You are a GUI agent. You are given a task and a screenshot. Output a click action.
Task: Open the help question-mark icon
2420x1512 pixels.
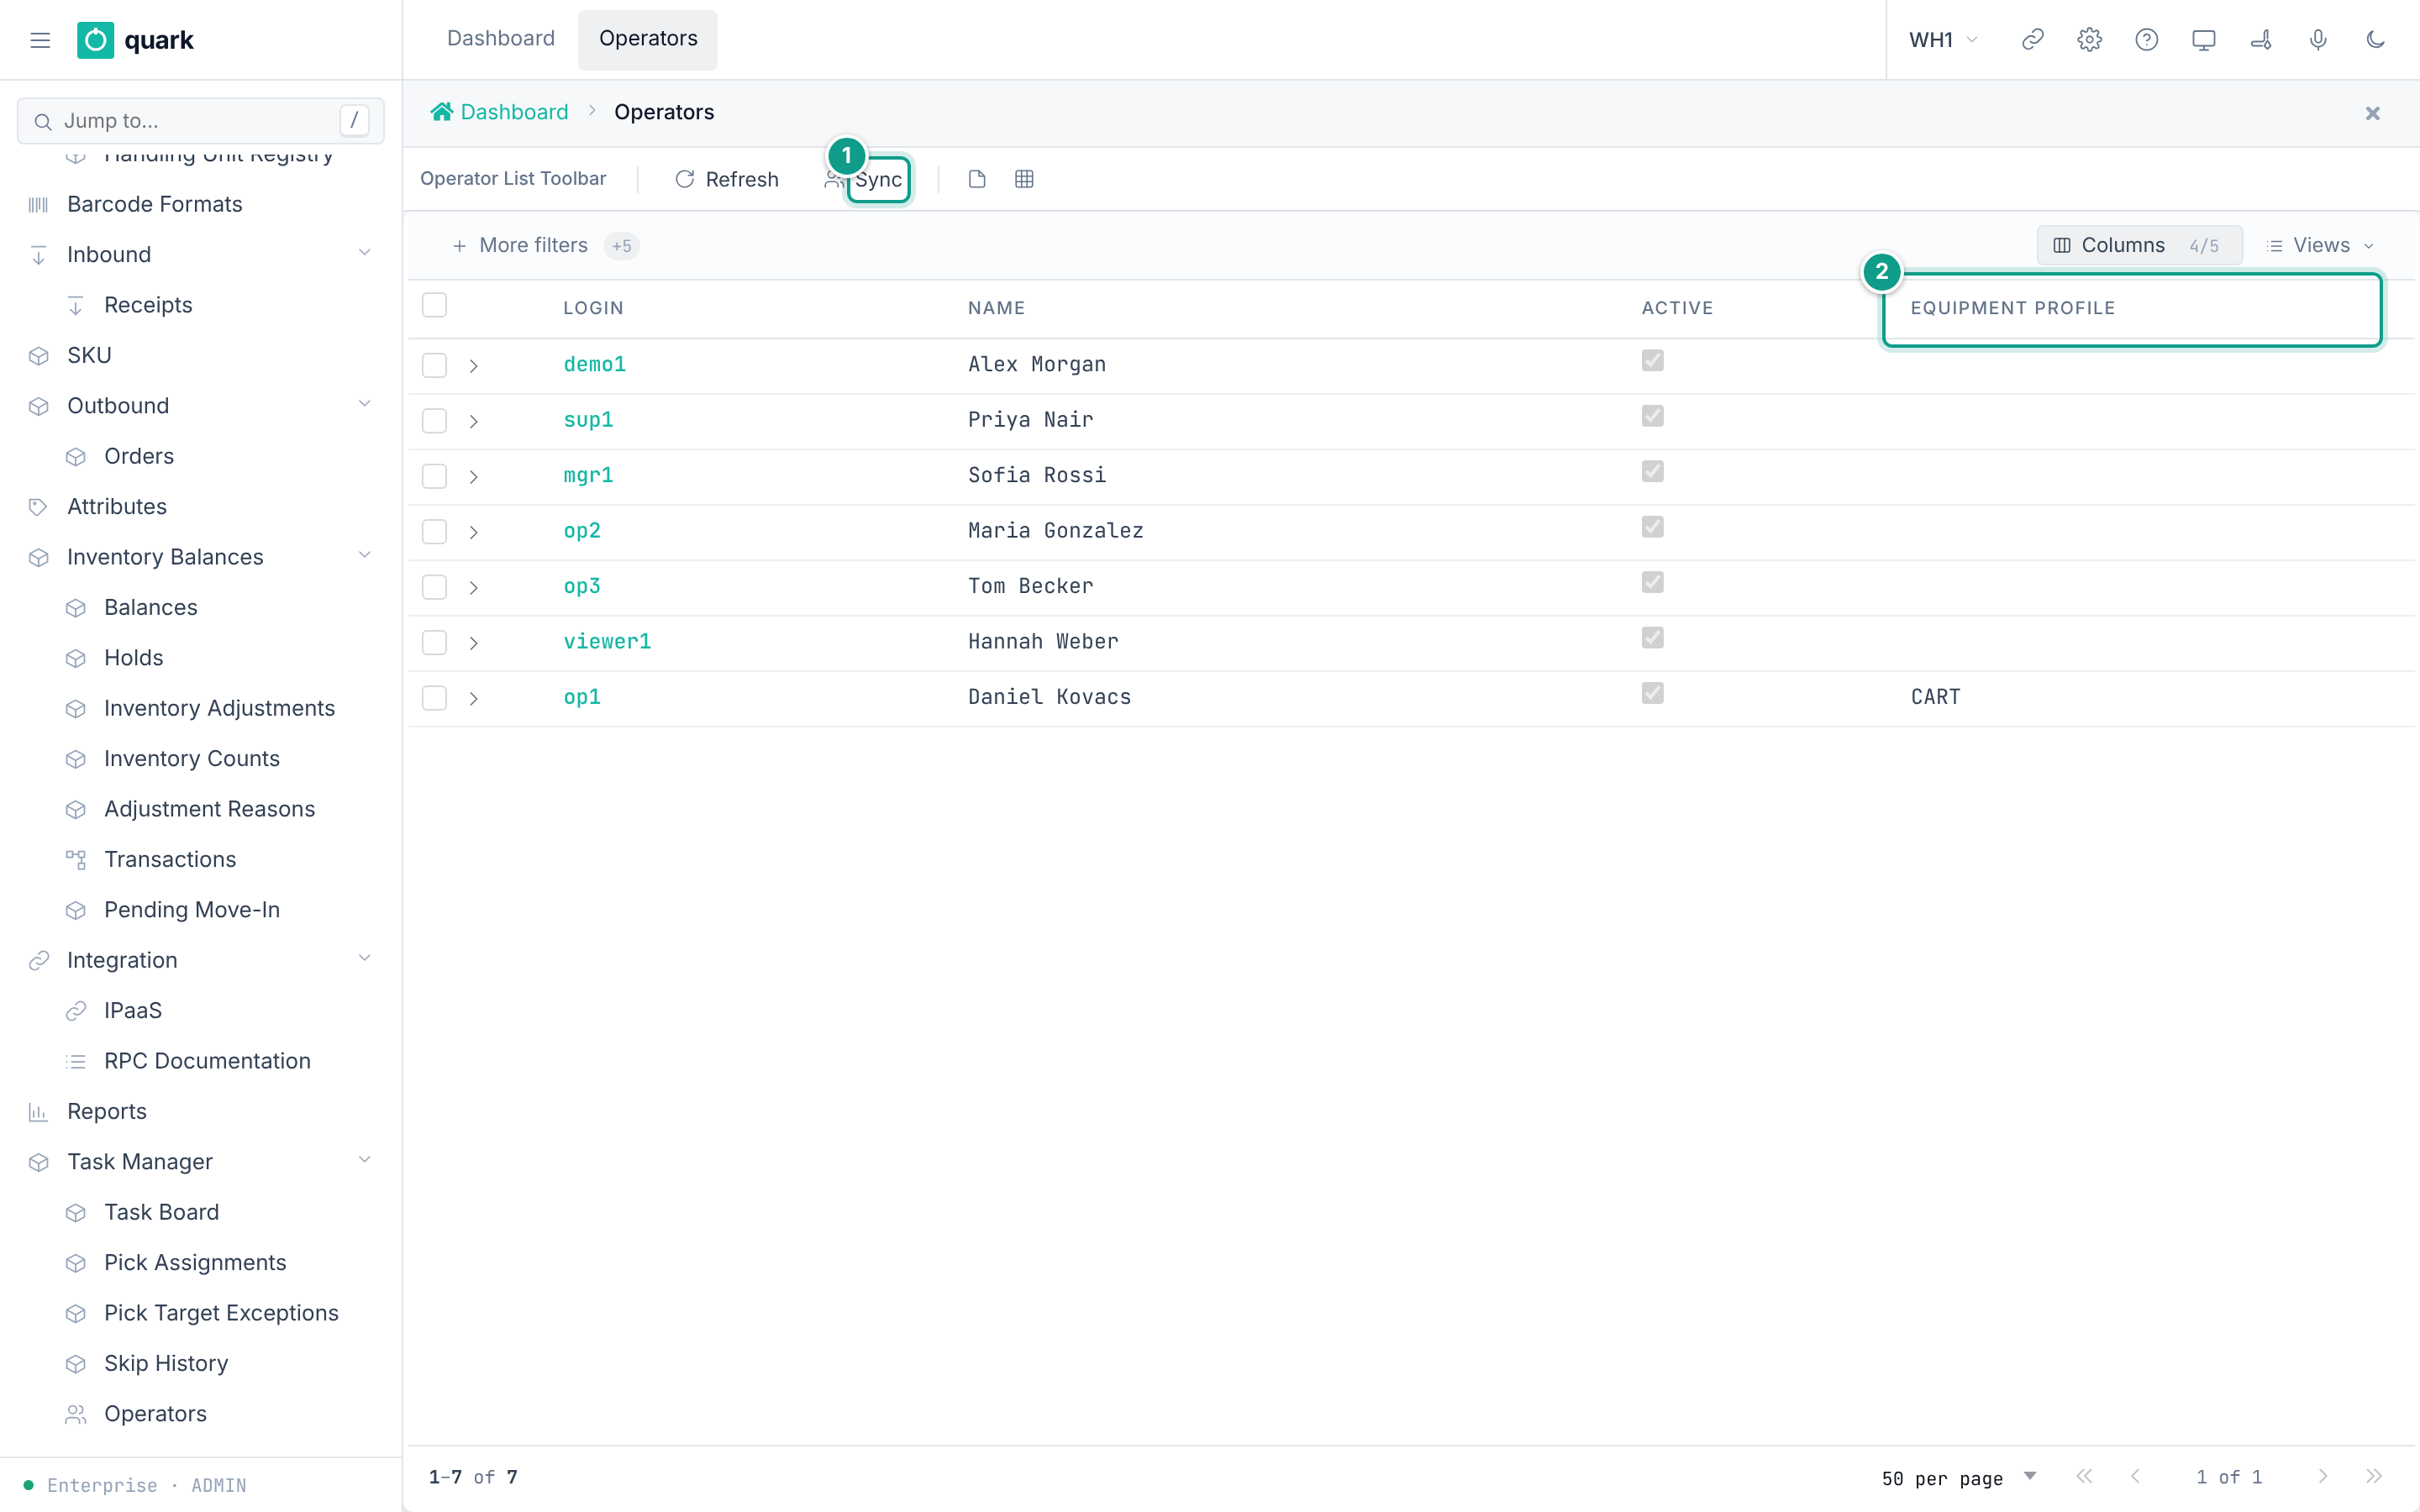(x=2146, y=40)
